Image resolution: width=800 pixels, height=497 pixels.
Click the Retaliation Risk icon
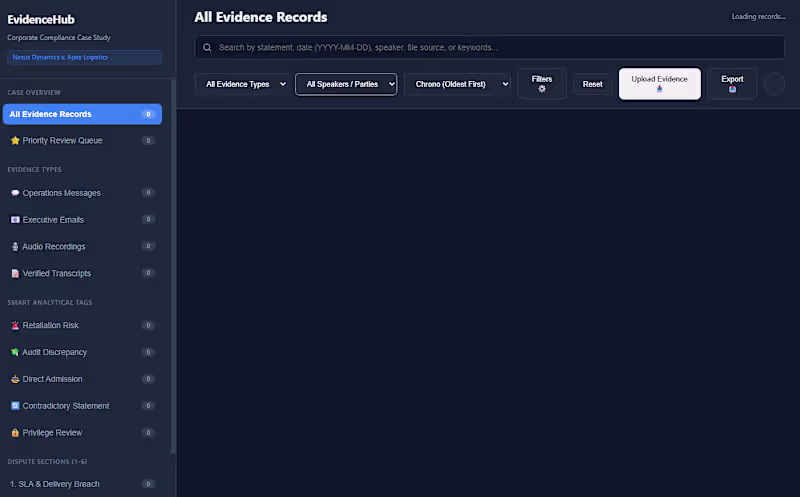tap(15, 325)
